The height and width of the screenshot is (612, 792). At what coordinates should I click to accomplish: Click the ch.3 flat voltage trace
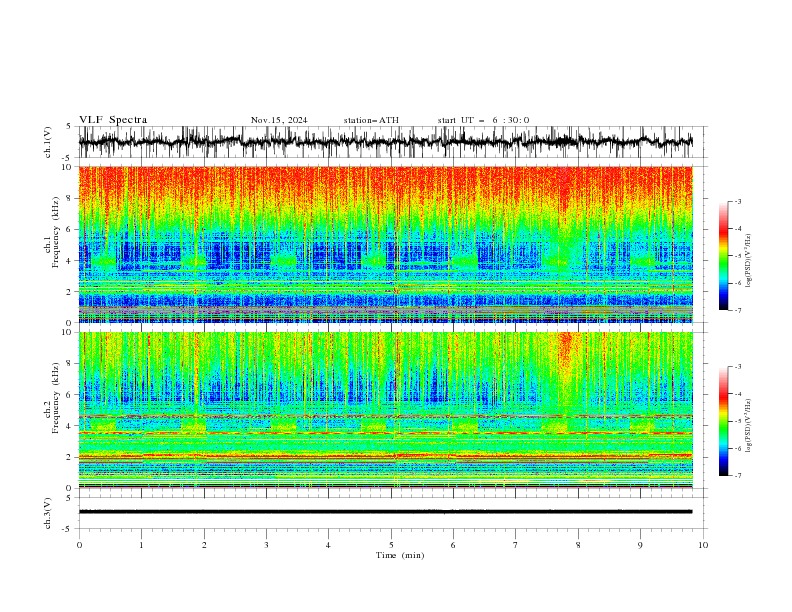click(x=385, y=512)
